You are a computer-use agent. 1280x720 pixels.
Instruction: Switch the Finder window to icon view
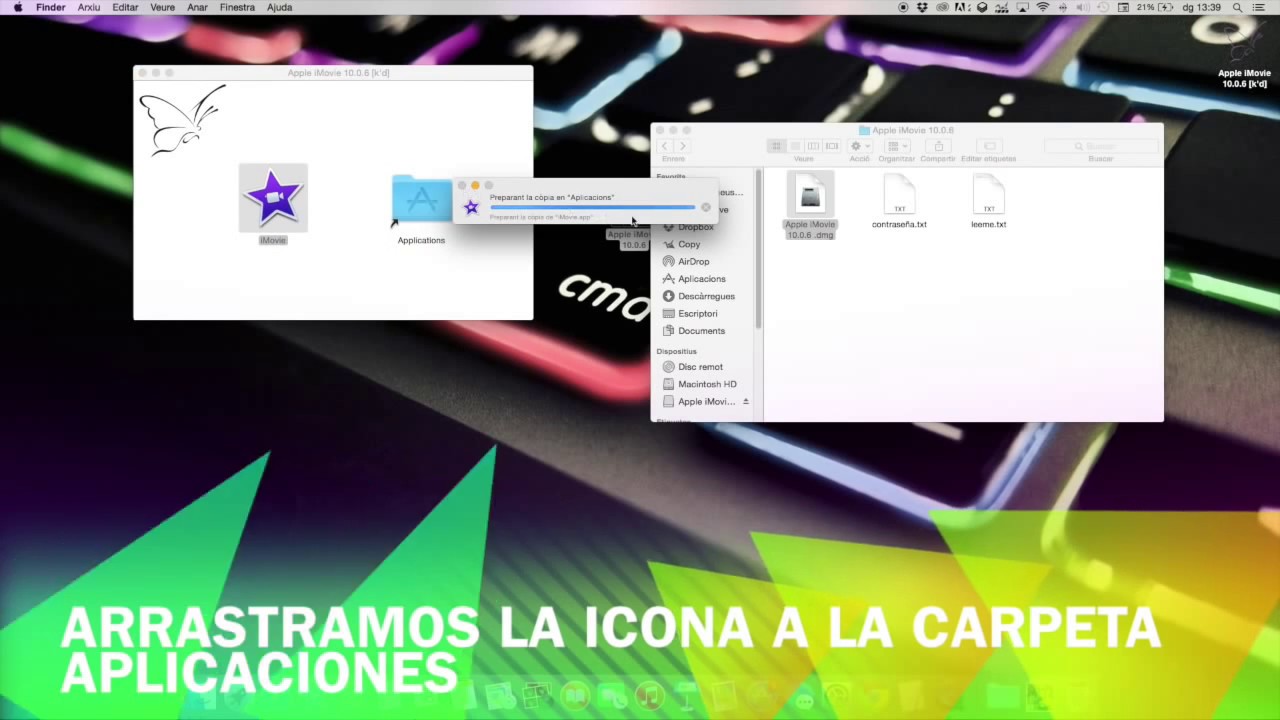pyautogui.click(x=776, y=146)
